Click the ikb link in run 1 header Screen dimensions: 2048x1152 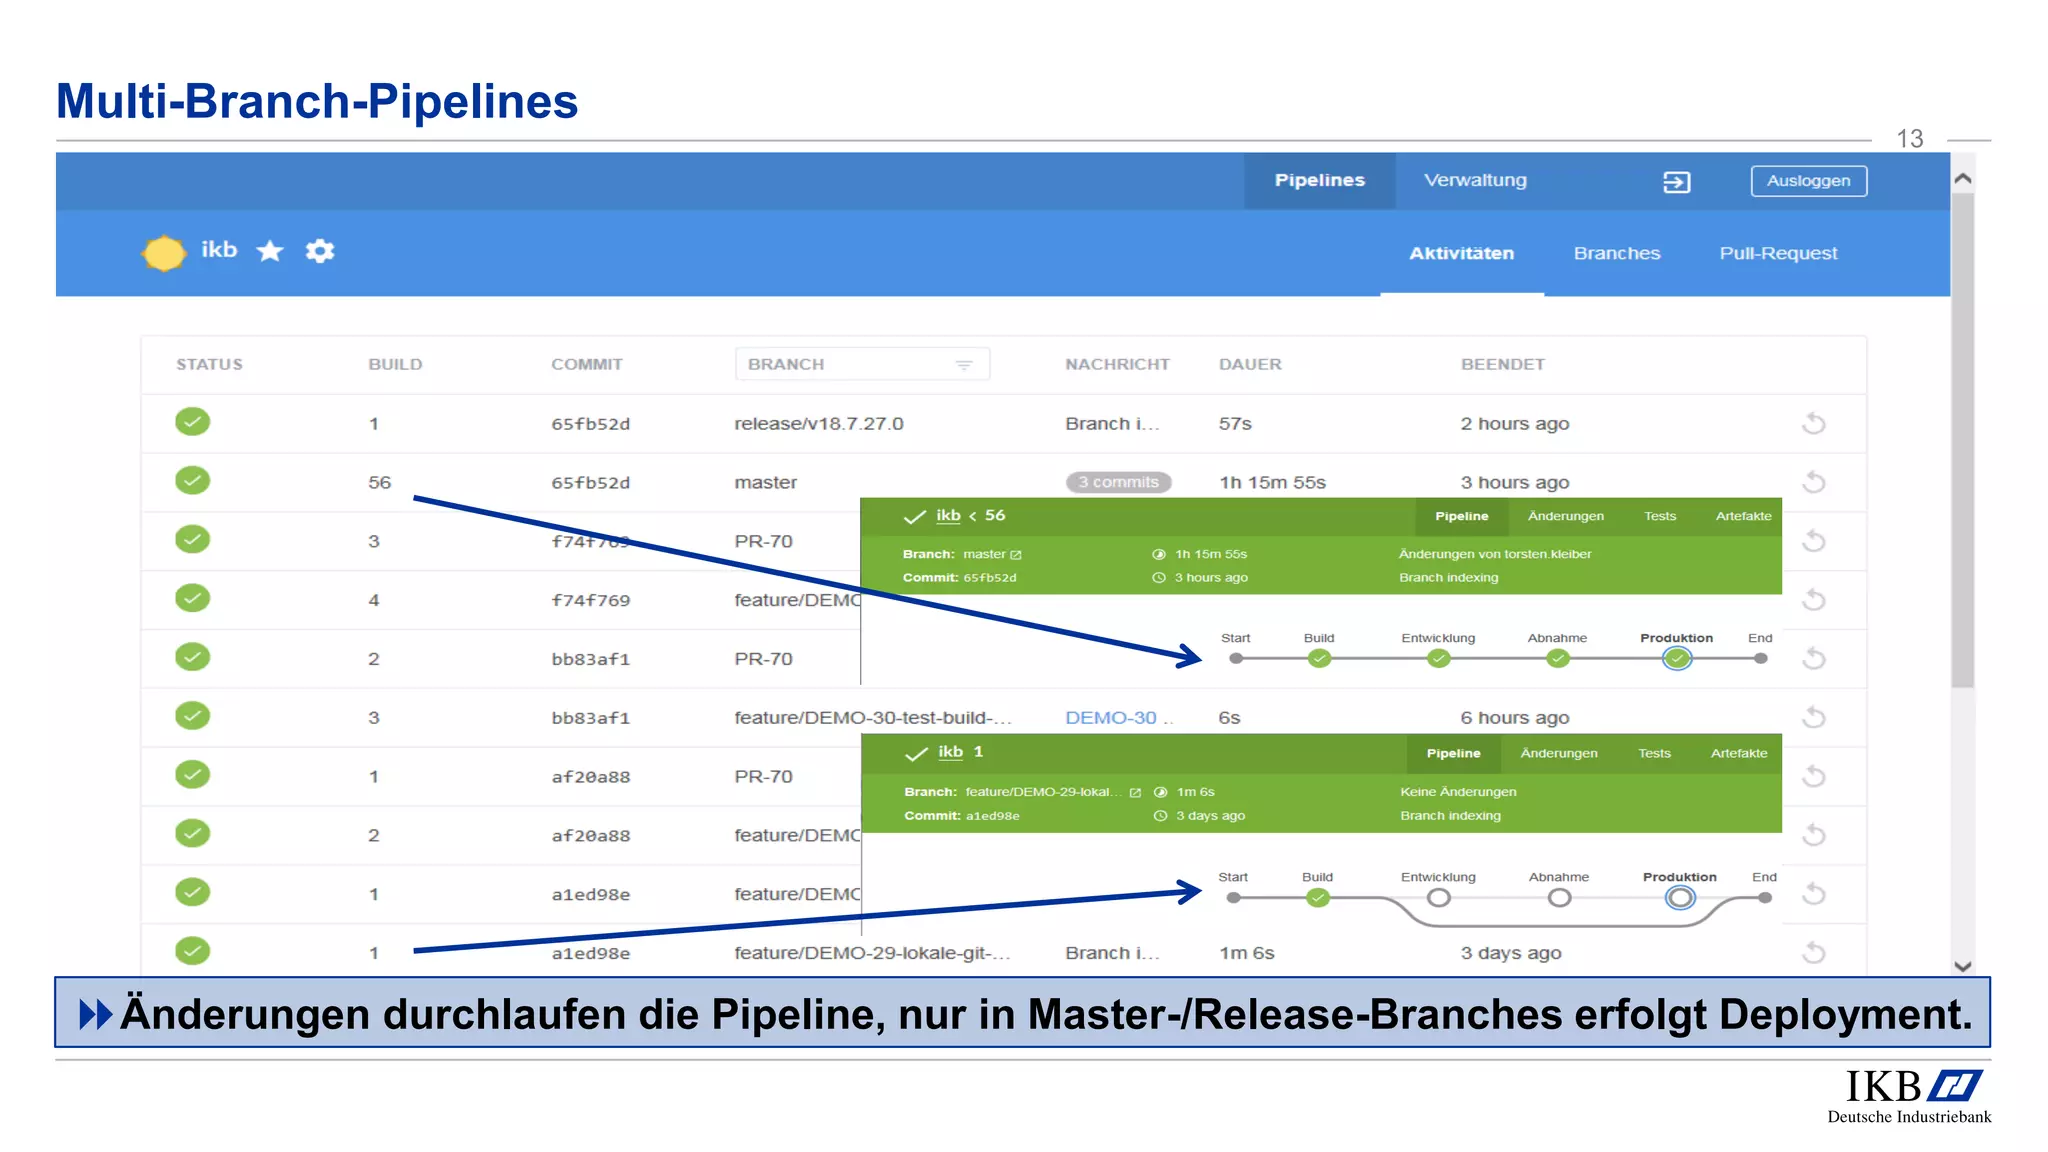point(950,752)
